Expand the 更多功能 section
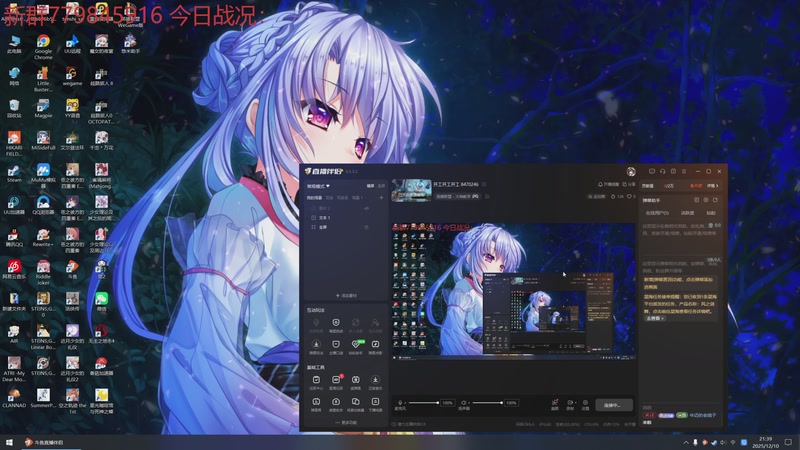Viewport: 800px width, 450px height. click(x=346, y=422)
